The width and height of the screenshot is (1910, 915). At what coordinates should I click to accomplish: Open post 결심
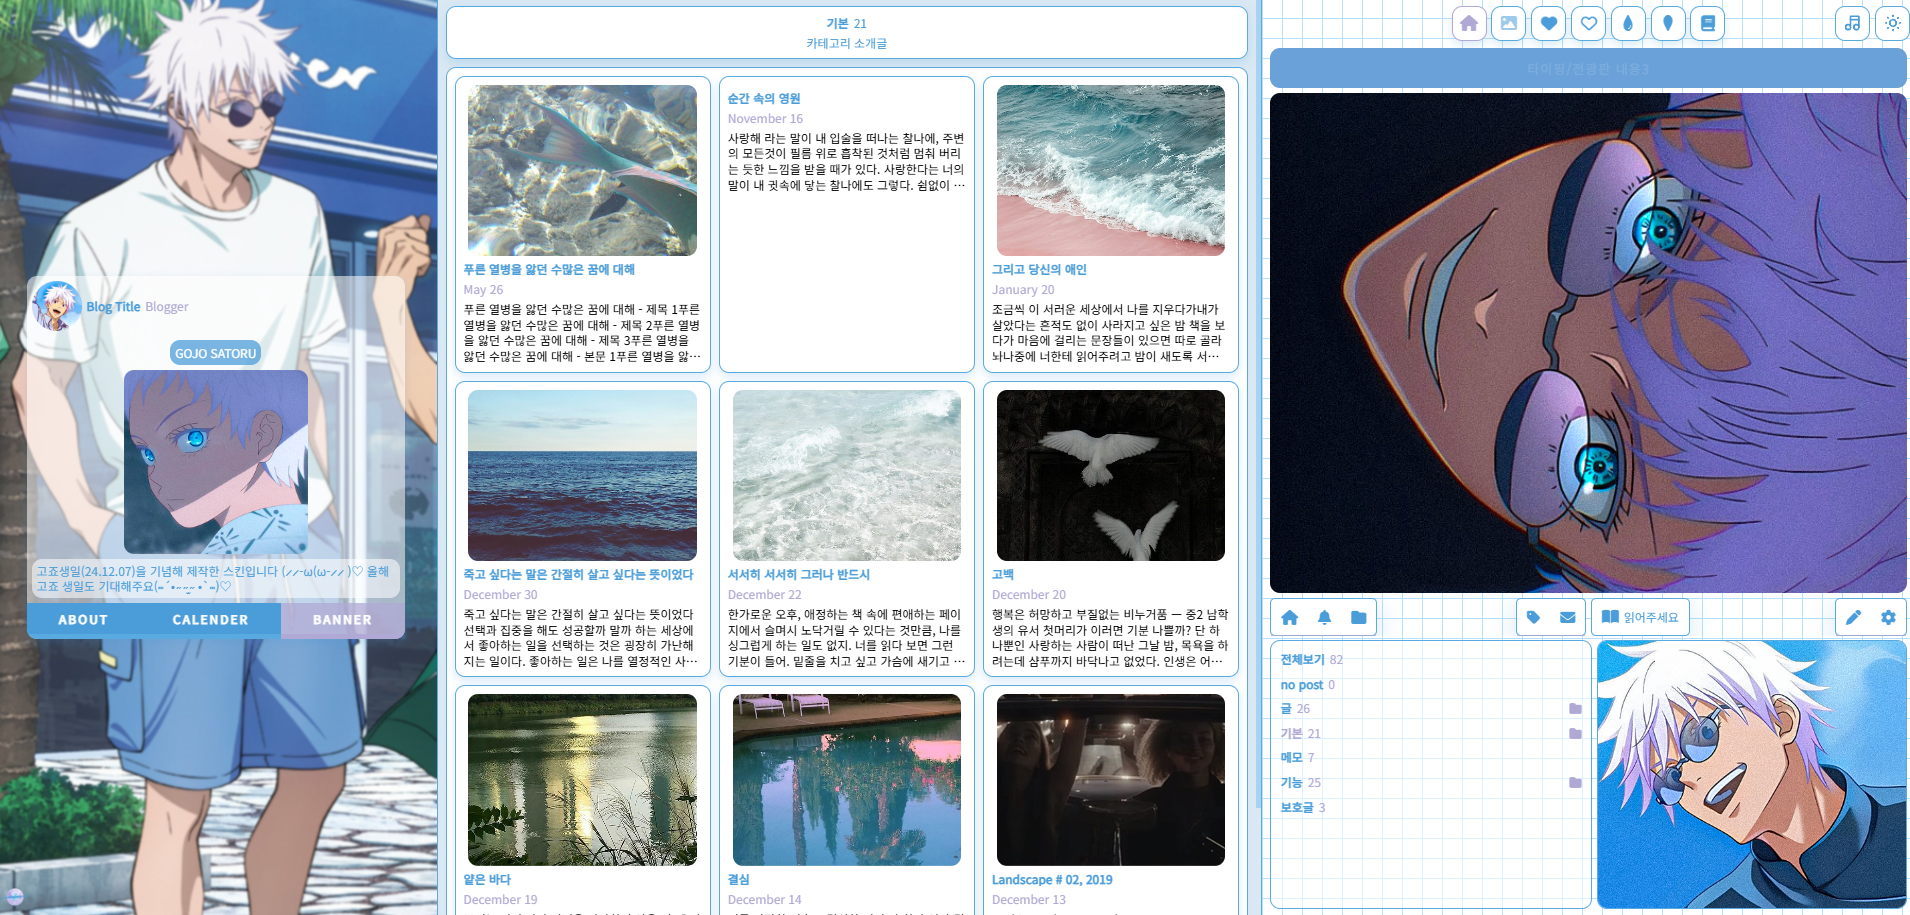(x=738, y=880)
